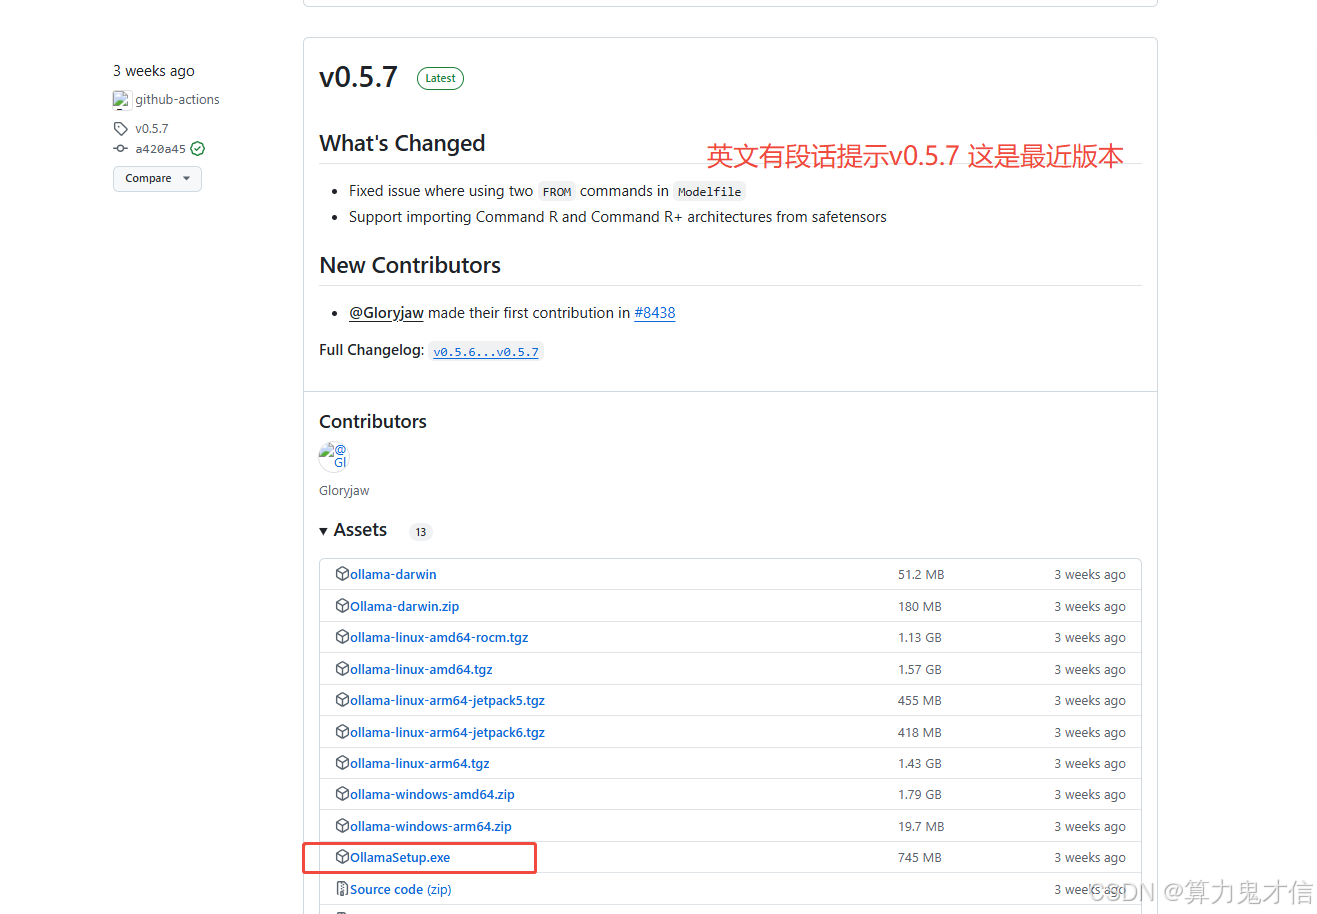Download ollama-linux-amd64.tgz
Image resolution: width=1317 pixels, height=914 pixels.
421,669
